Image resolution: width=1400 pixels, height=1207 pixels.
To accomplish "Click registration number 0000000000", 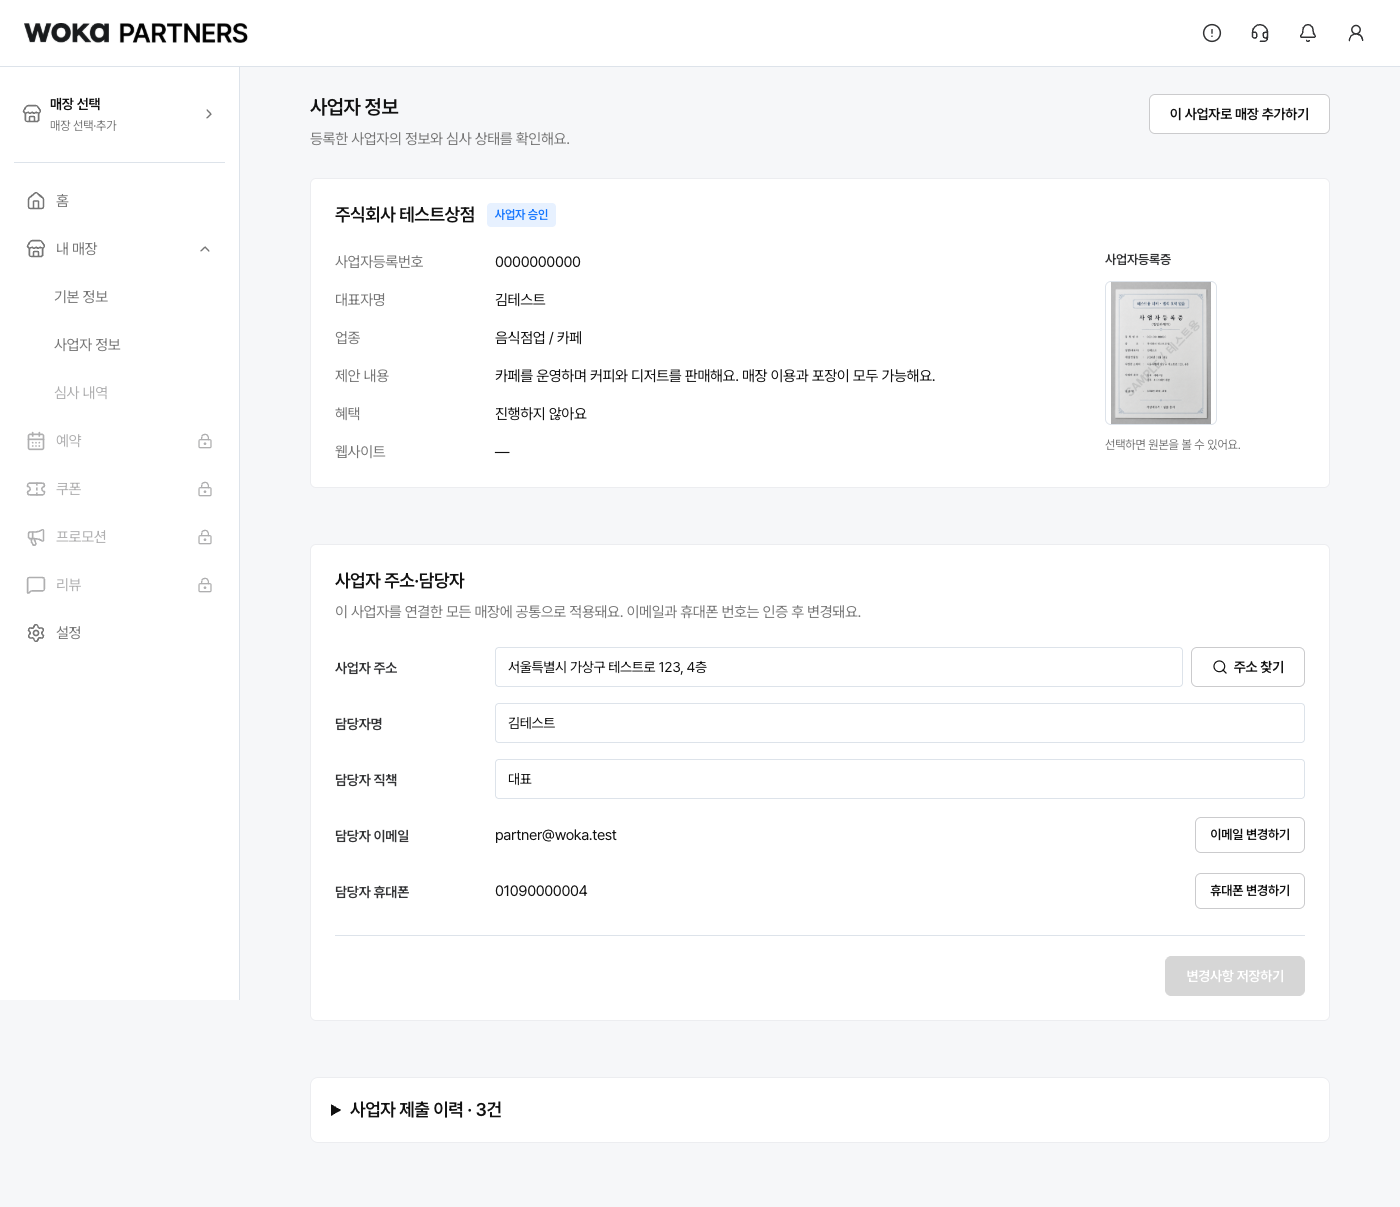I will click(x=538, y=262).
